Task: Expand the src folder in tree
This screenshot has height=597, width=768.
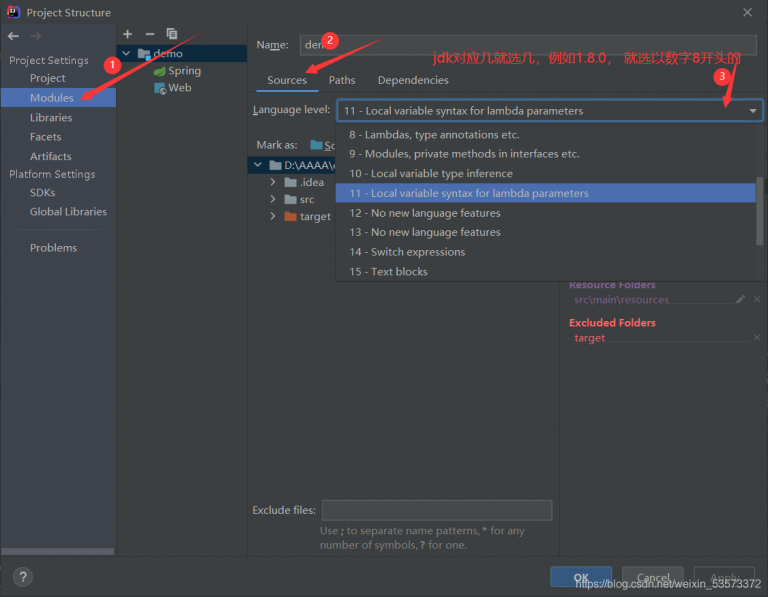Action: point(274,199)
